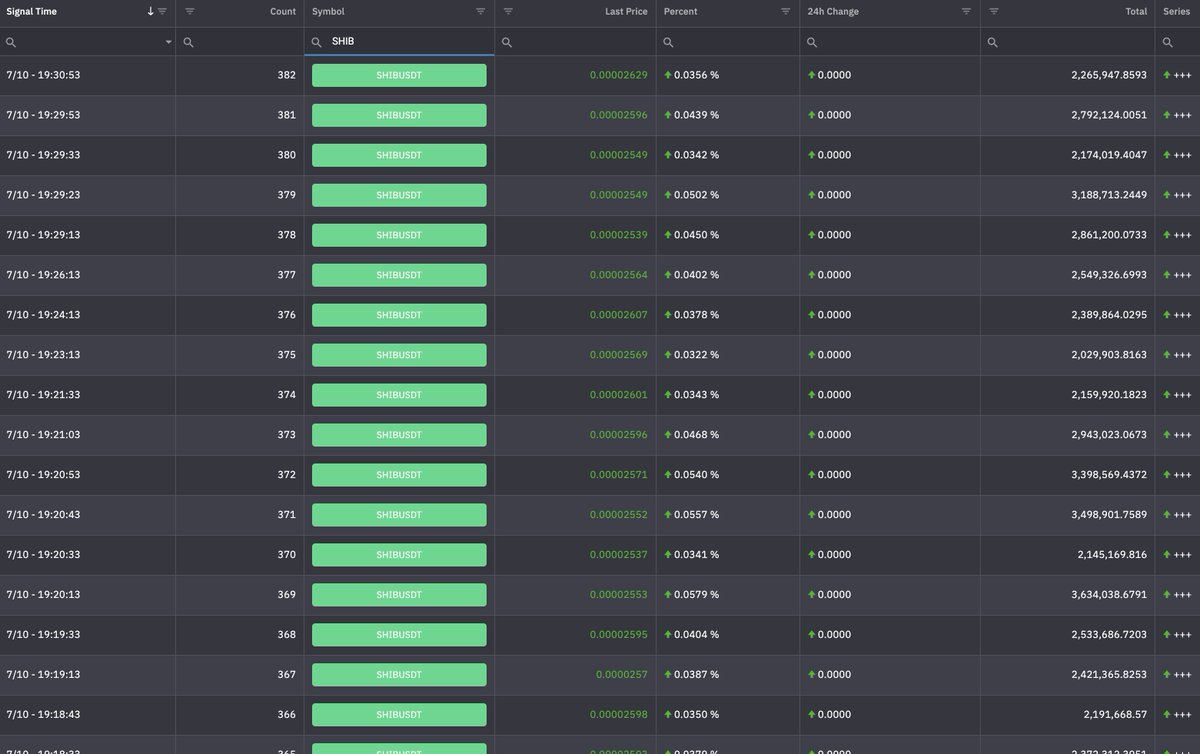Select the signal time 7/10 - 19:21:03
The height and width of the screenshot is (754, 1200).
(43, 435)
